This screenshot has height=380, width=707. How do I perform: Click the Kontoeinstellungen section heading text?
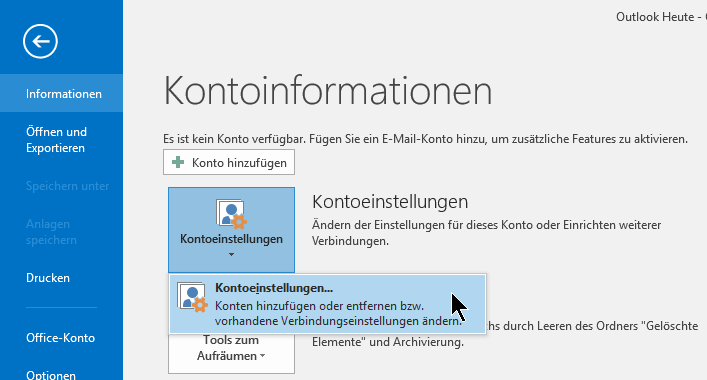(x=390, y=201)
